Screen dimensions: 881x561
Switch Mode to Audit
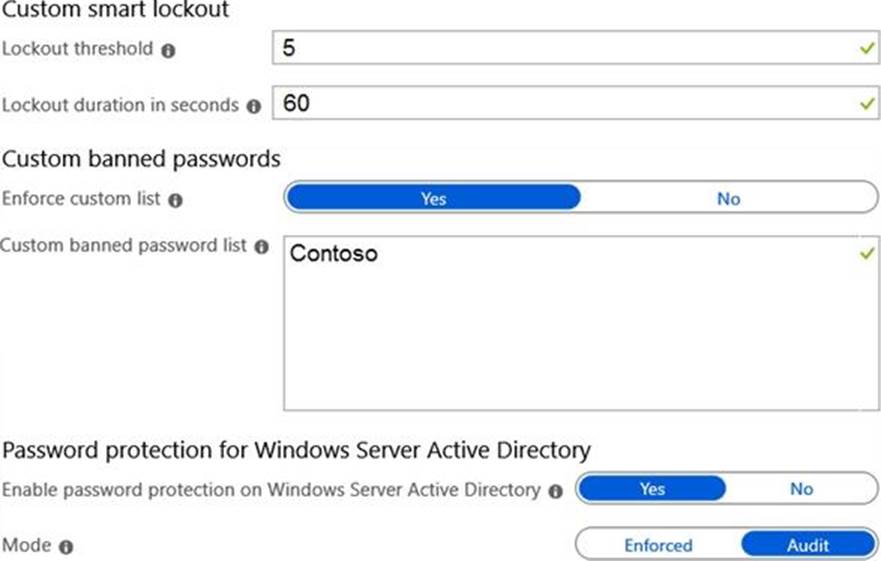[808, 545]
